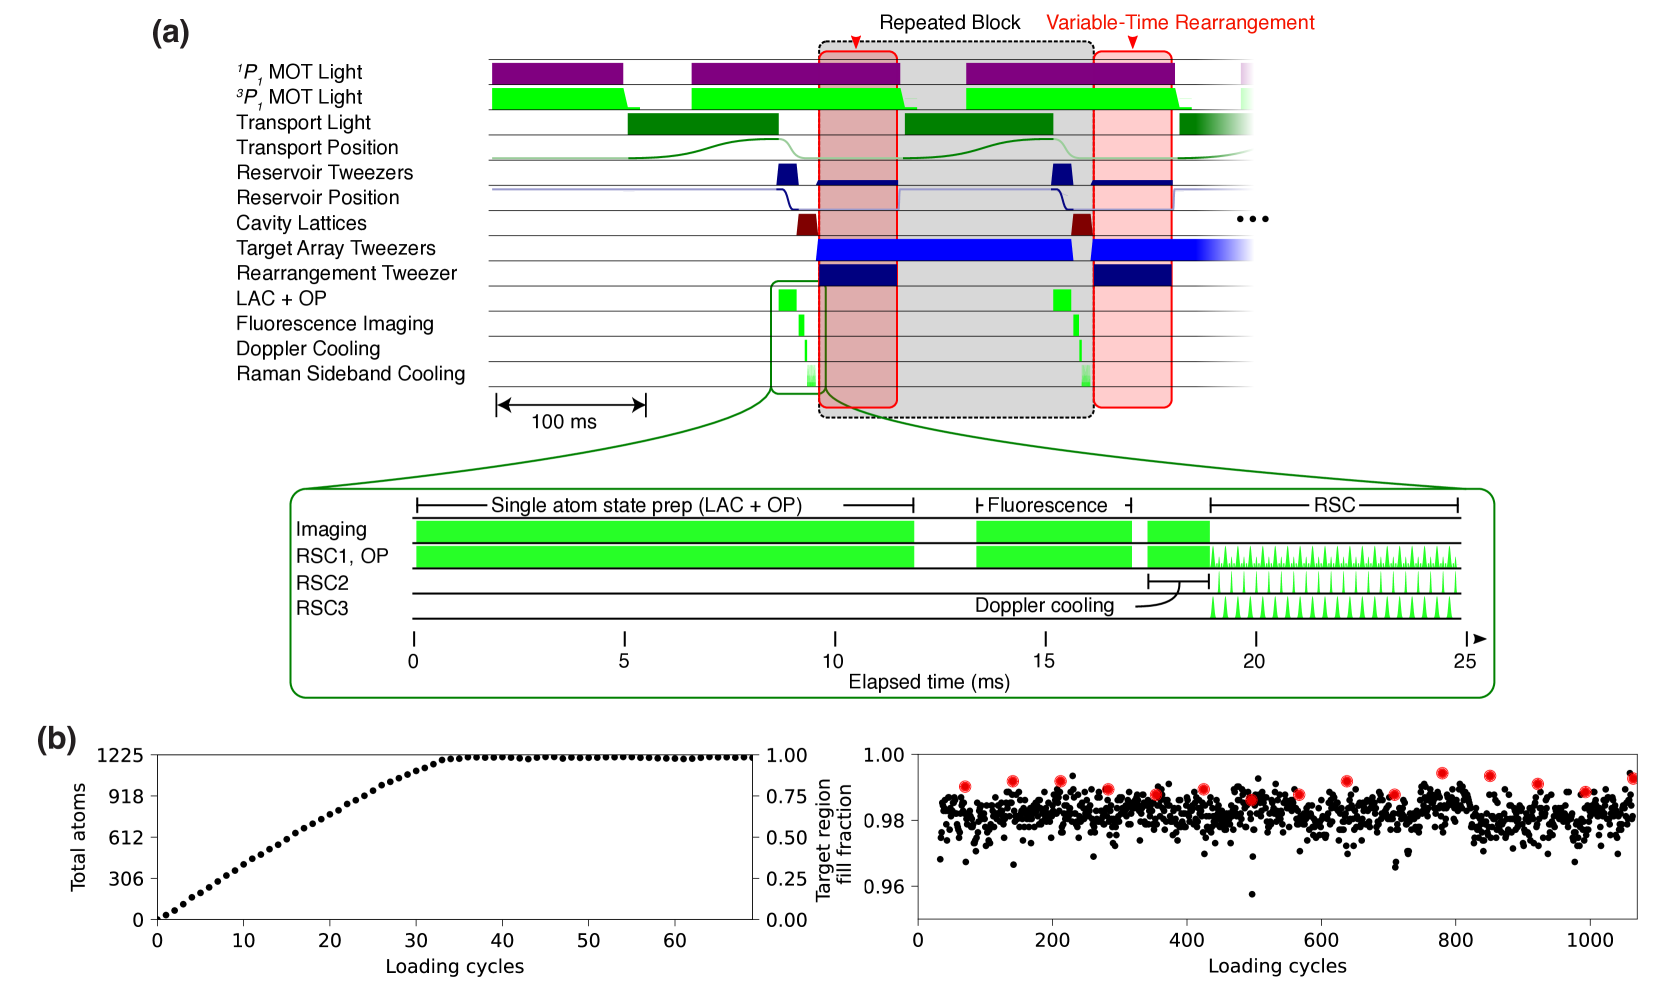Click the first dark red Cavity Lattices pulse
1660x999 pixels.
[x=807, y=224]
